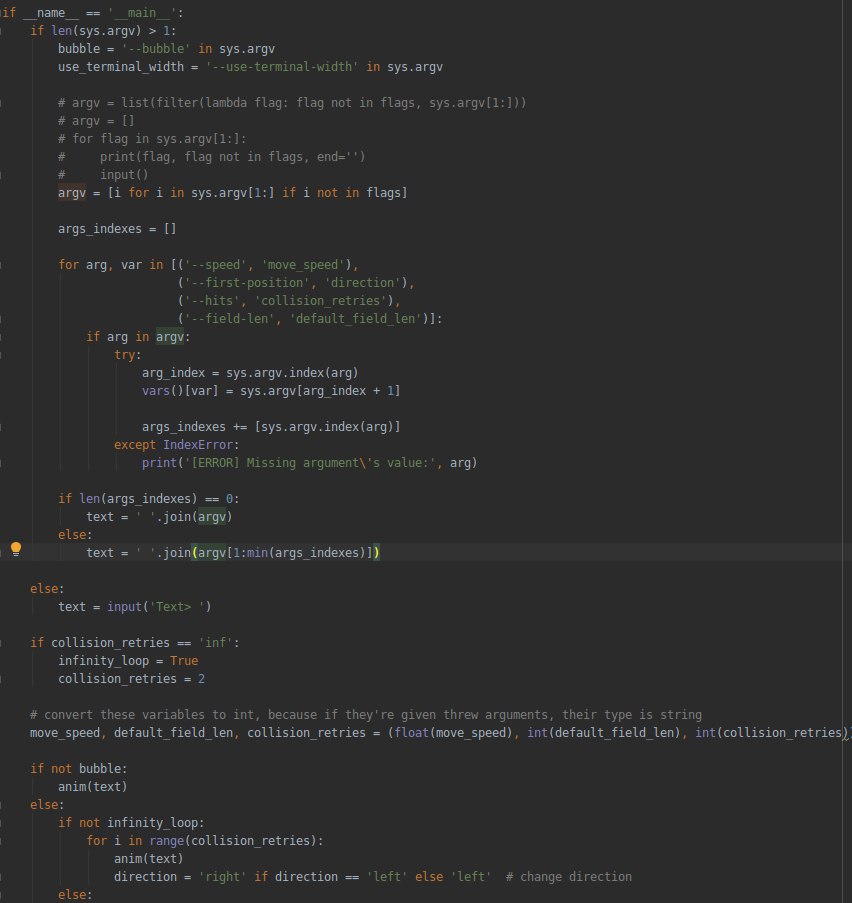This screenshot has height=903, width=852.
Task: Click the "vars()[var] = sys.argv[arg_index + 1]" line
Action: coord(271,390)
